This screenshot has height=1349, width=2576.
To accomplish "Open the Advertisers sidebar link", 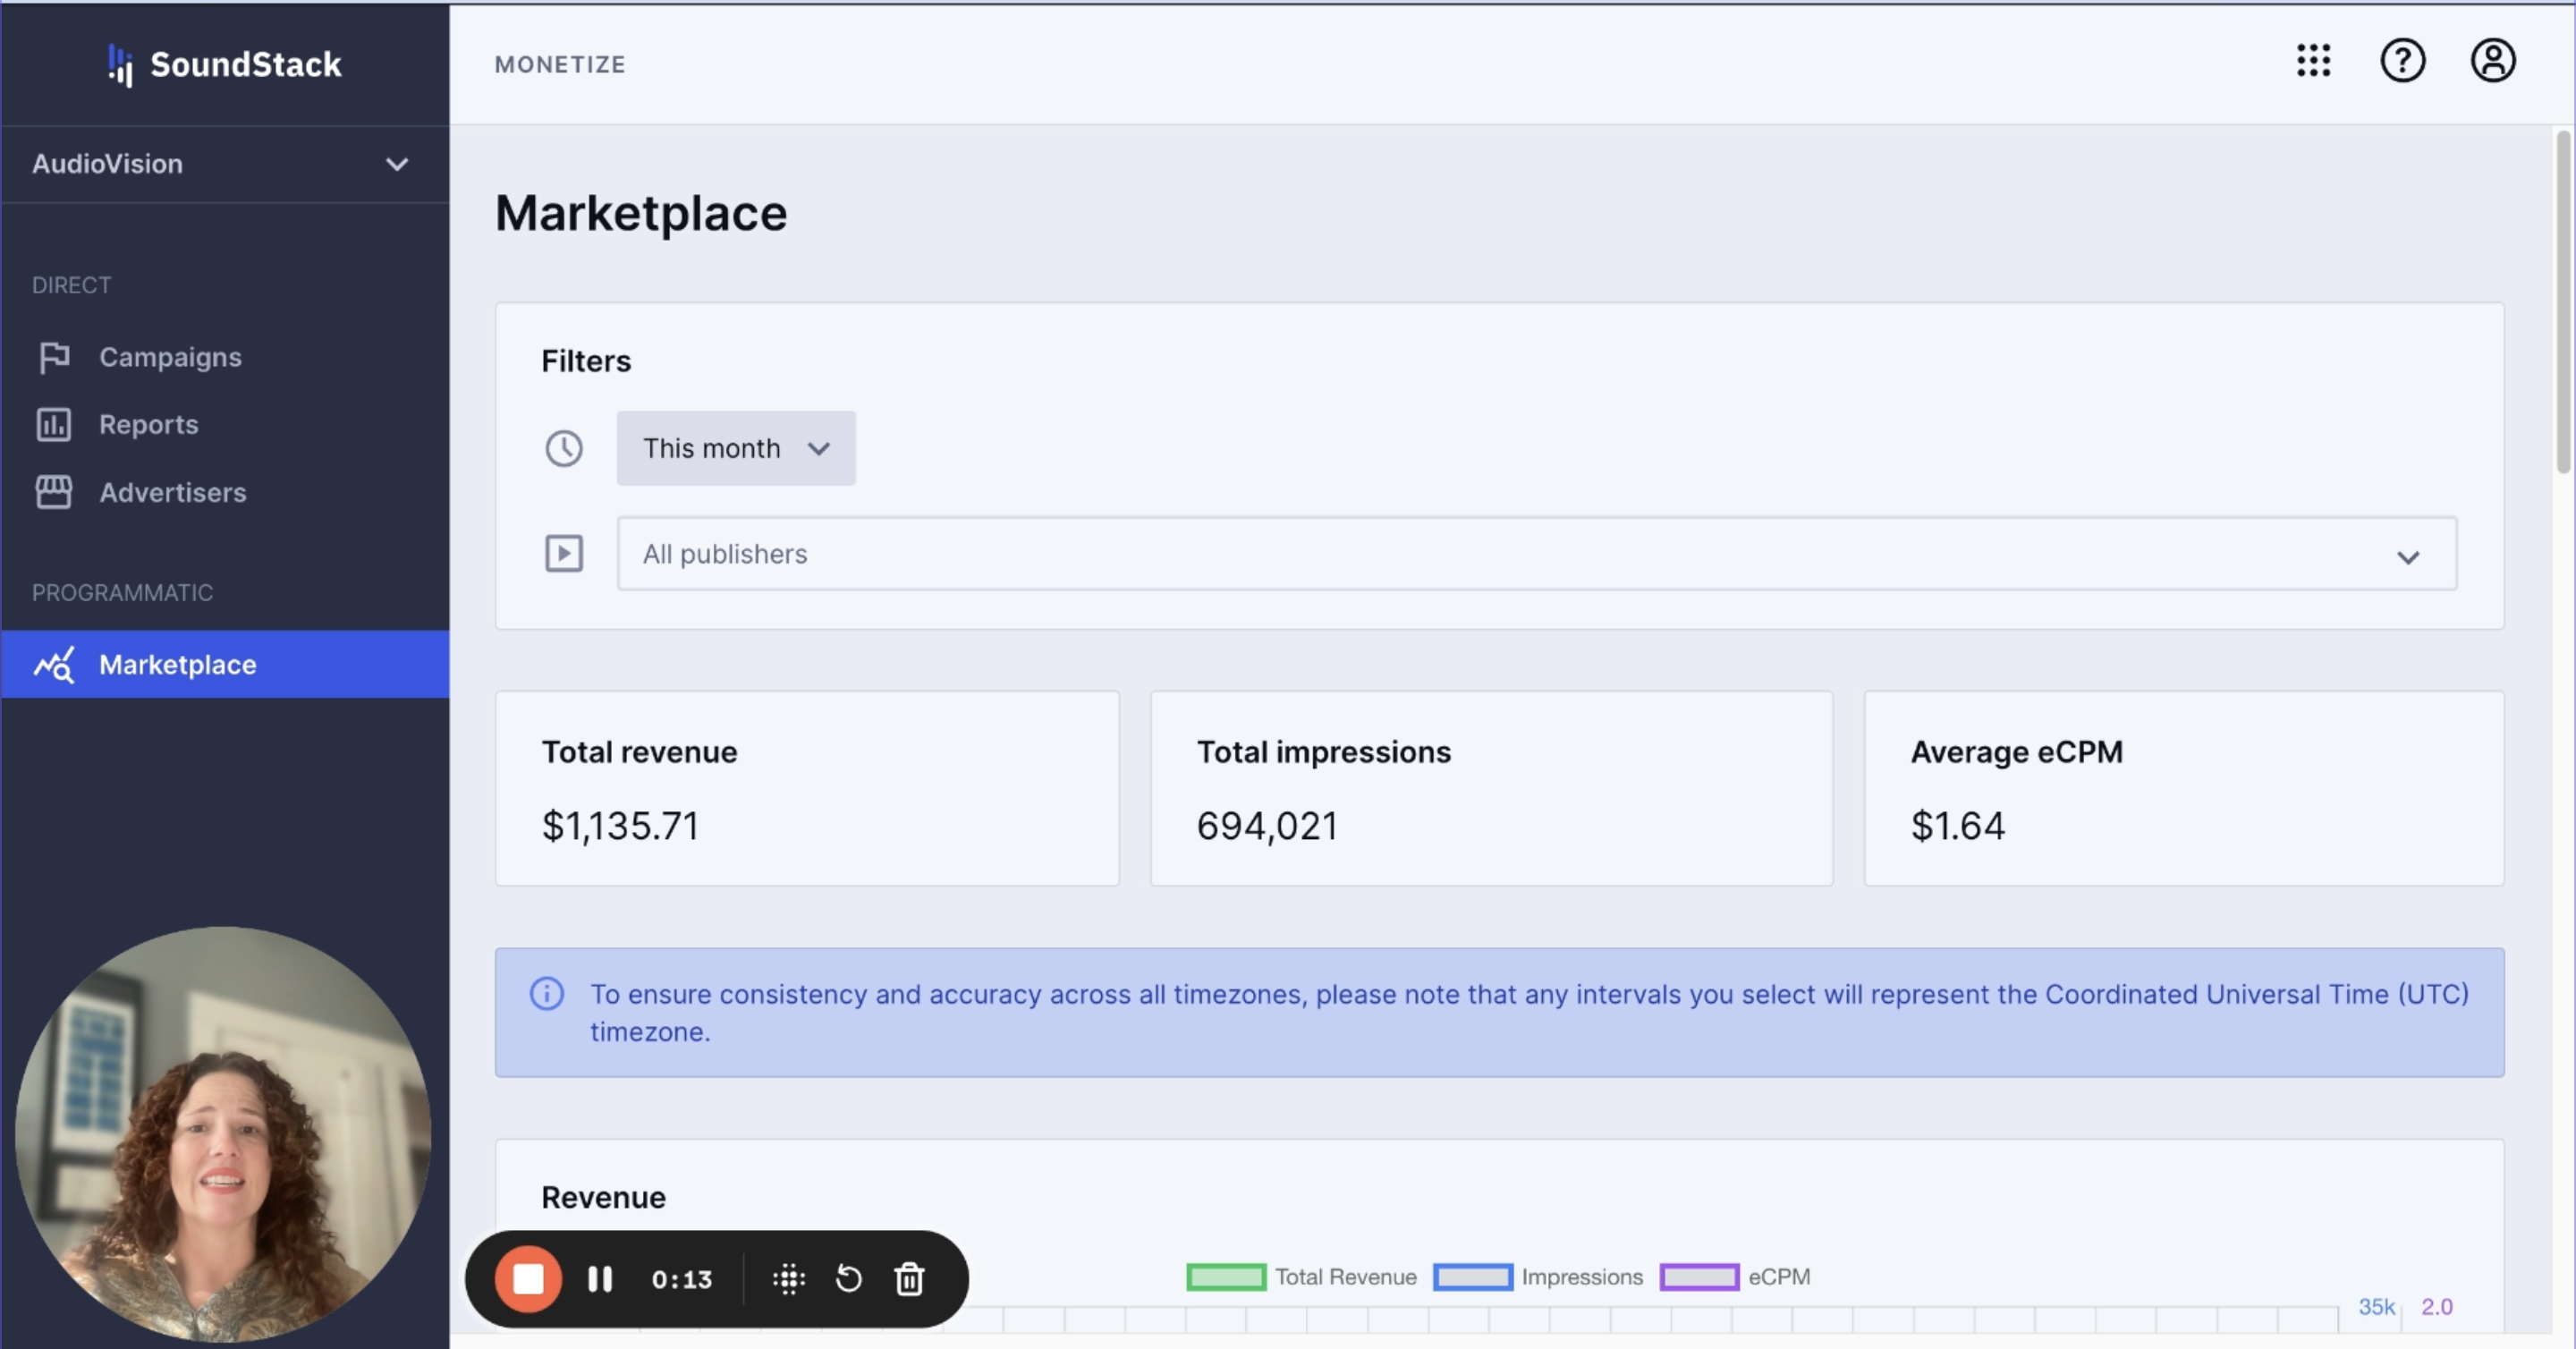I will point(172,492).
